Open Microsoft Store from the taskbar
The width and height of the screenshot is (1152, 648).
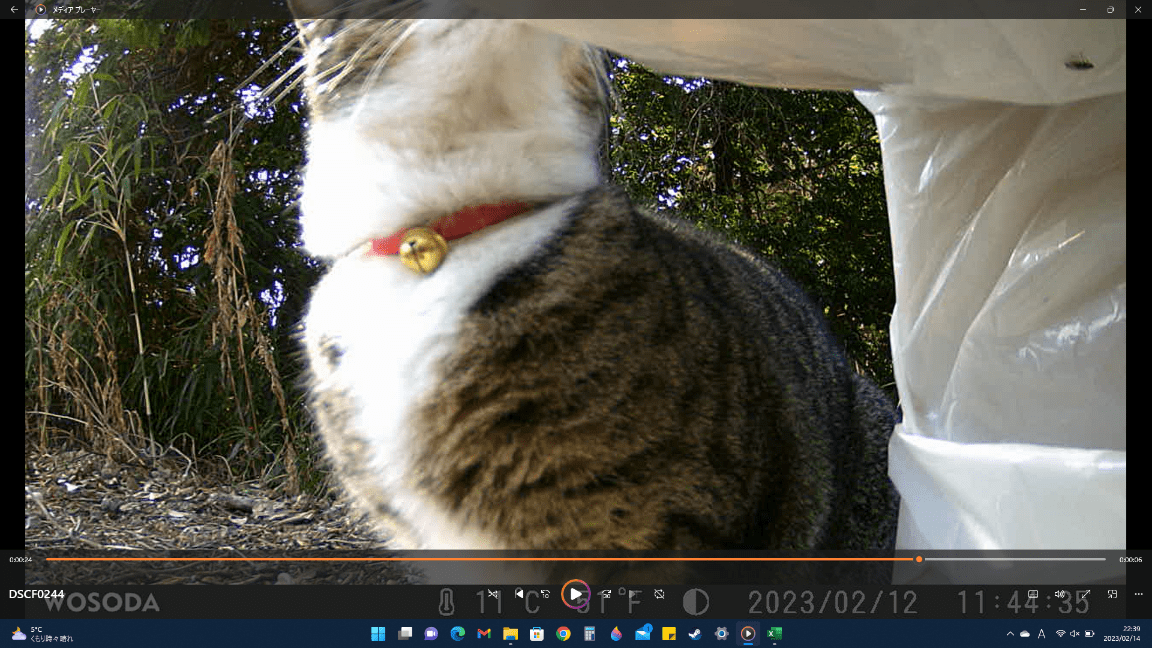click(537, 633)
